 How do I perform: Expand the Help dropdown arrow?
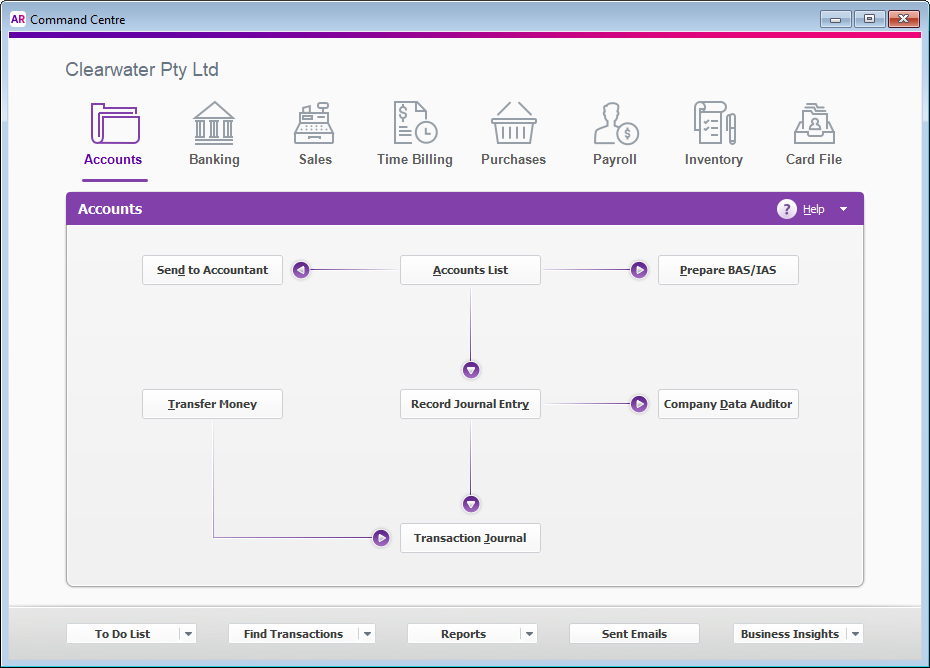click(x=843, y=209)
